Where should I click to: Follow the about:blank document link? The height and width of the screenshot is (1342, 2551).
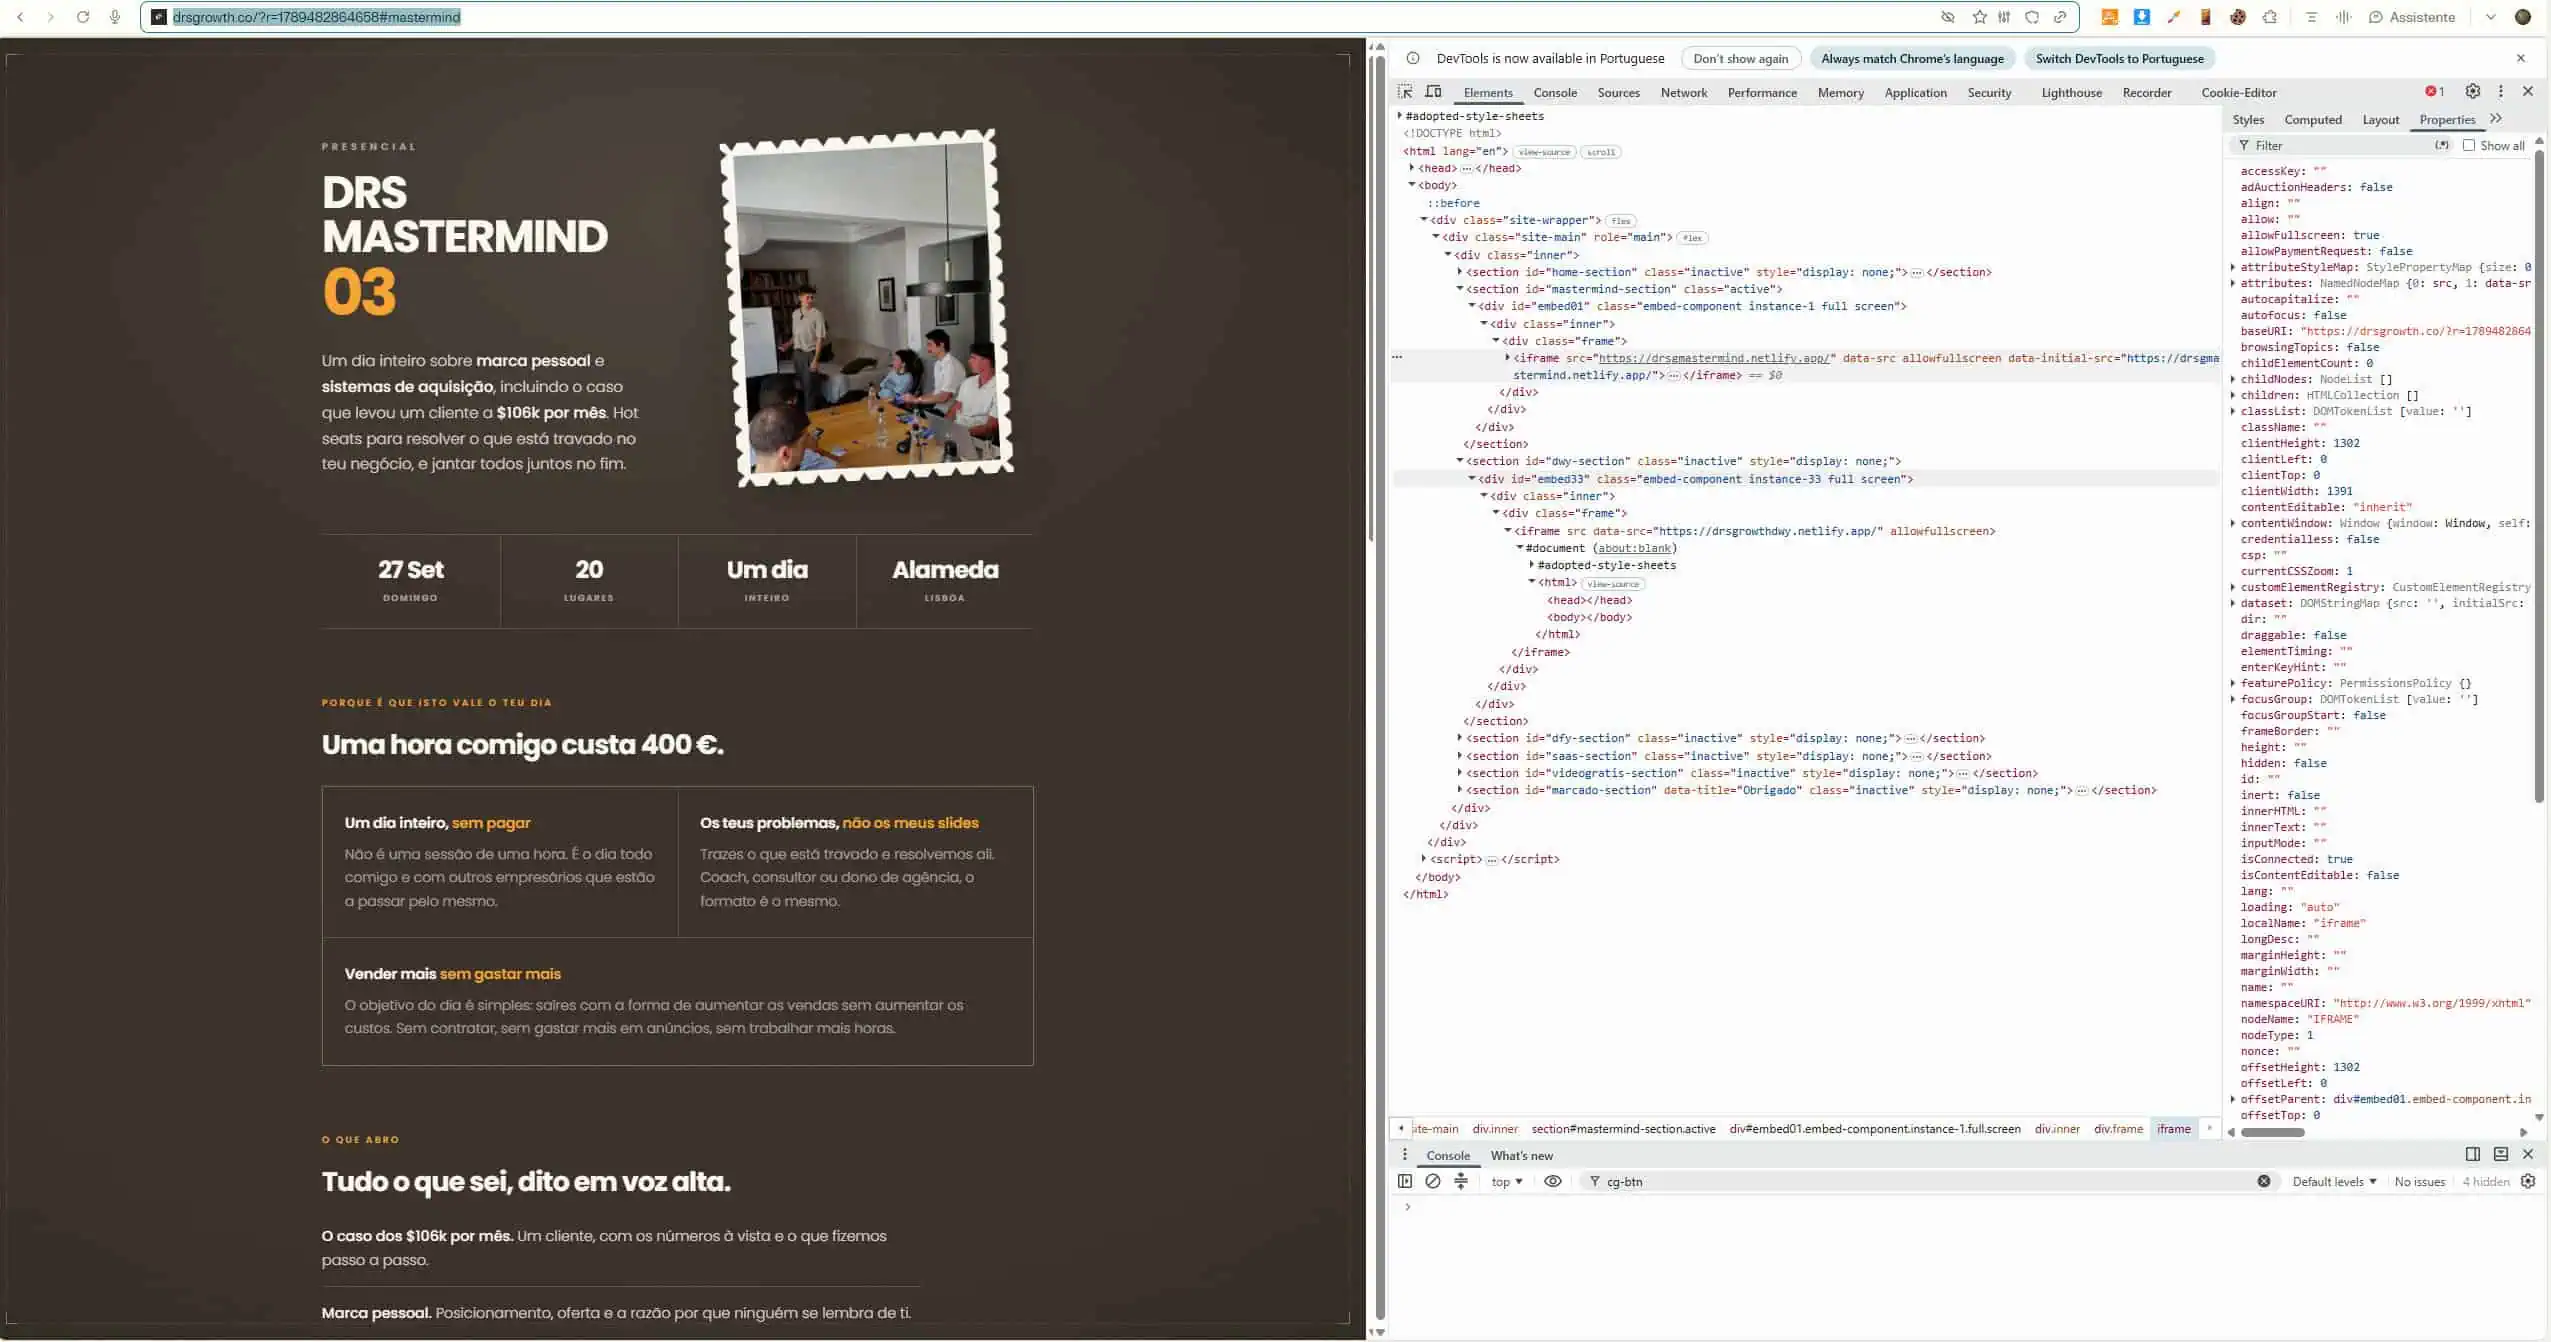coord(1634,548)
